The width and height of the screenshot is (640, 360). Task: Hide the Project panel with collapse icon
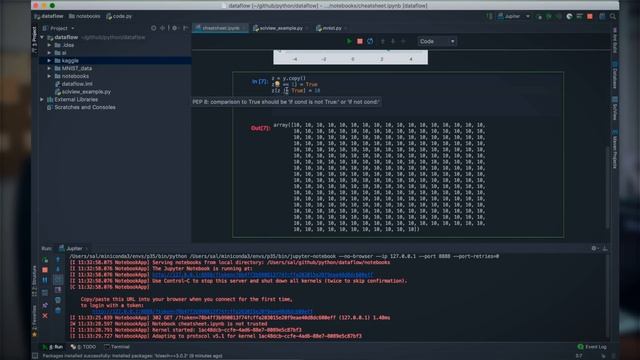185,28
